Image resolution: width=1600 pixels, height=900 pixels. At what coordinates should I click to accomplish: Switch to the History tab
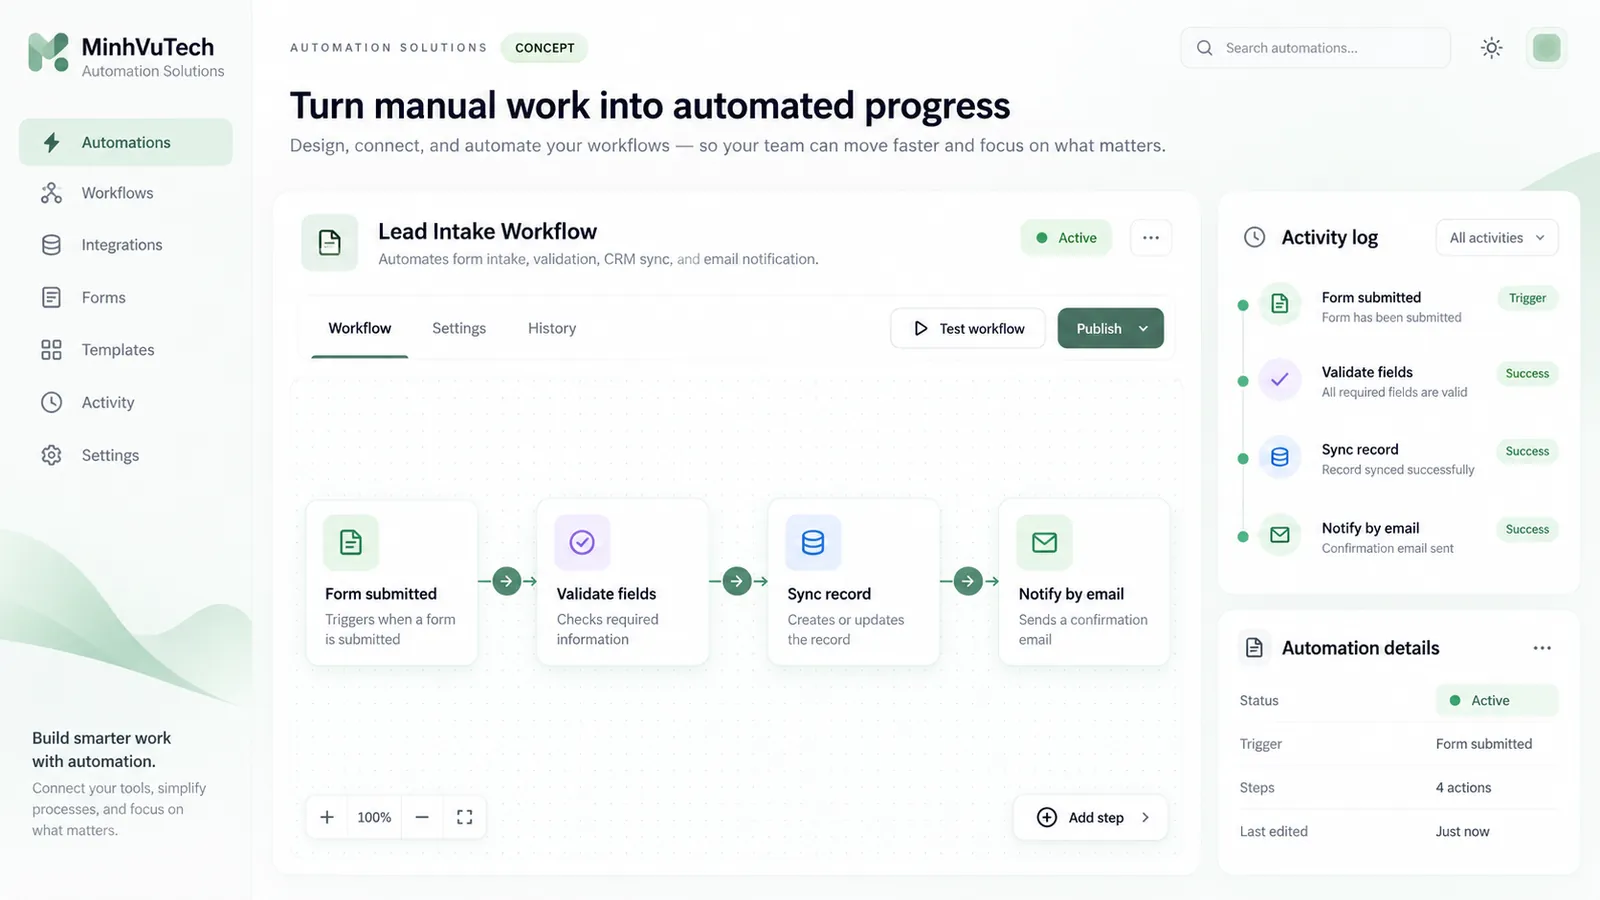point(552,328)
